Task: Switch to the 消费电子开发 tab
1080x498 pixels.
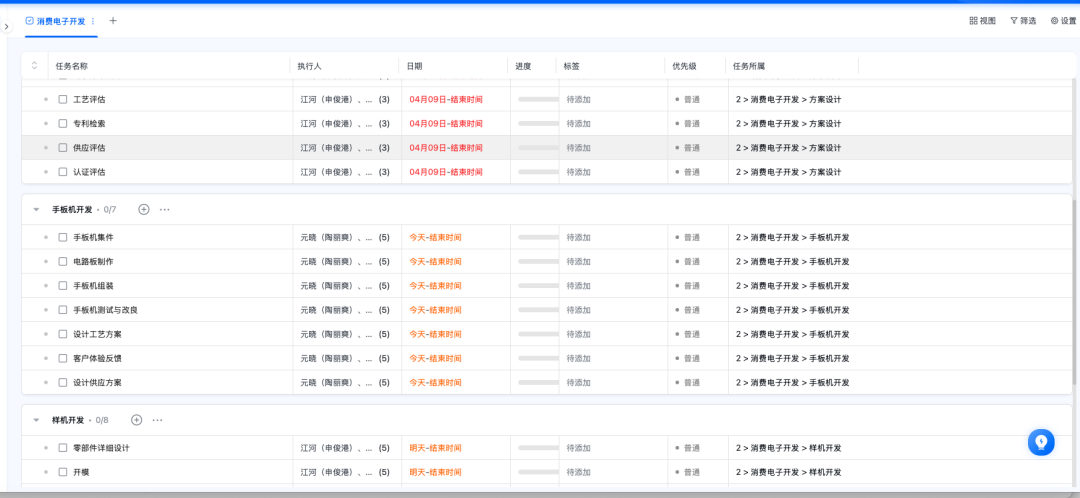Action: point(60,21)
